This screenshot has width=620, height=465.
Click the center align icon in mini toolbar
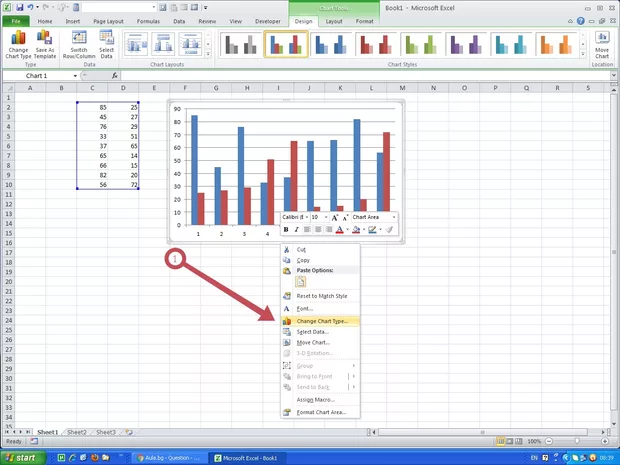pyautogui.click(x=318, y=229)
